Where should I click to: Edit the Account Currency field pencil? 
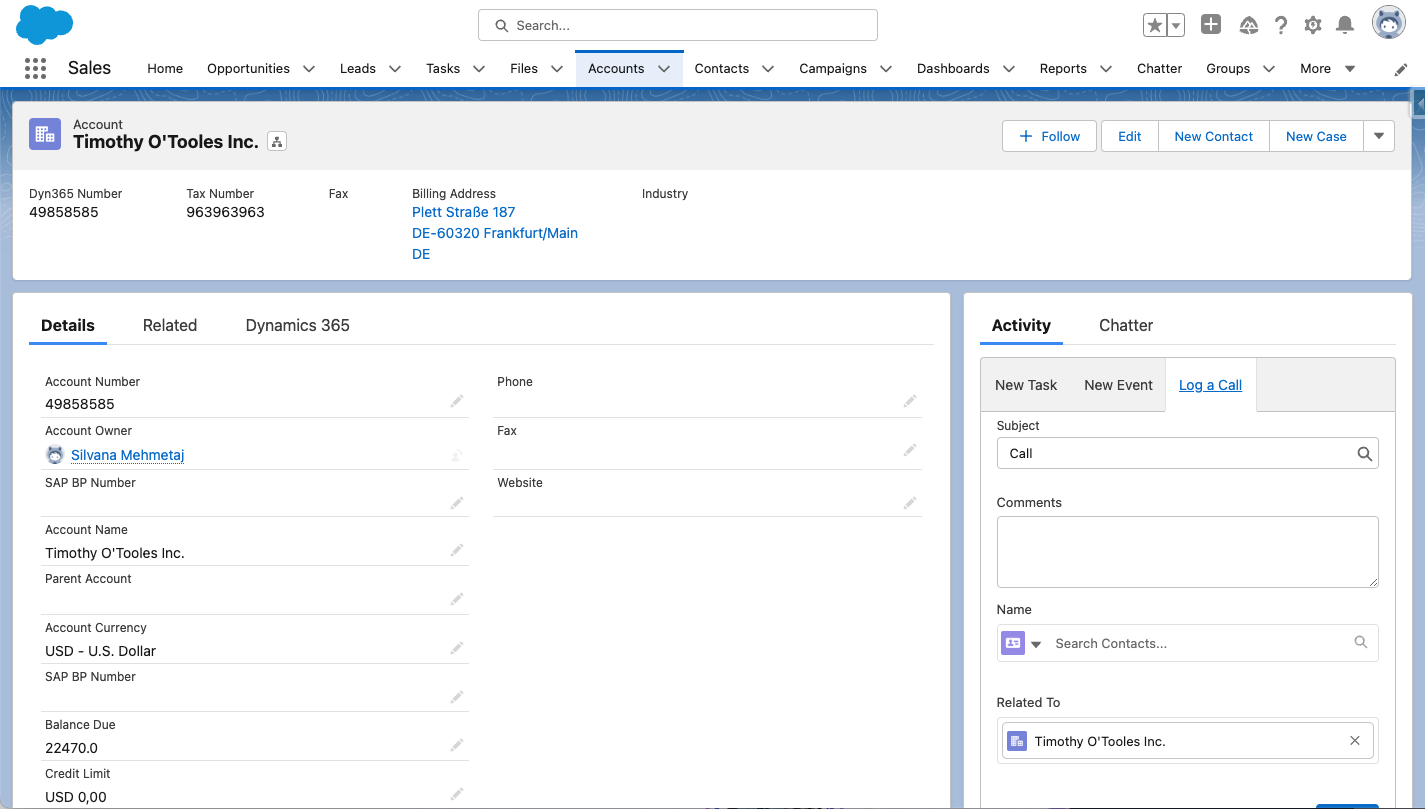point(457,648)
